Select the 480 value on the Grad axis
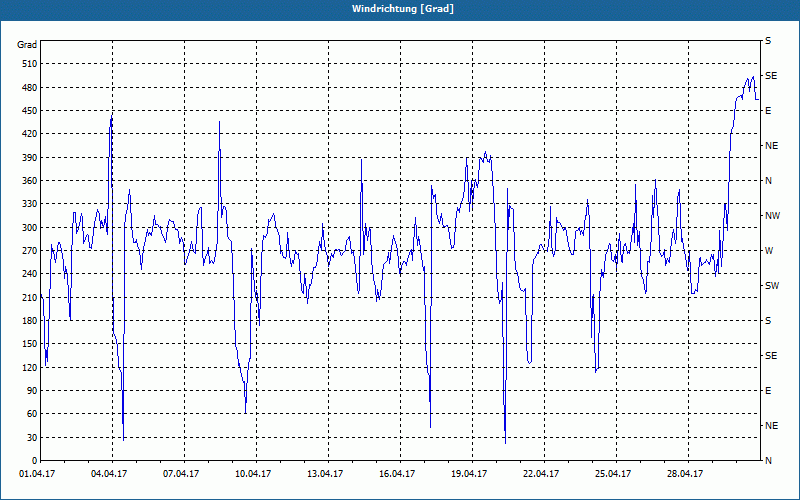 (30, 88)
